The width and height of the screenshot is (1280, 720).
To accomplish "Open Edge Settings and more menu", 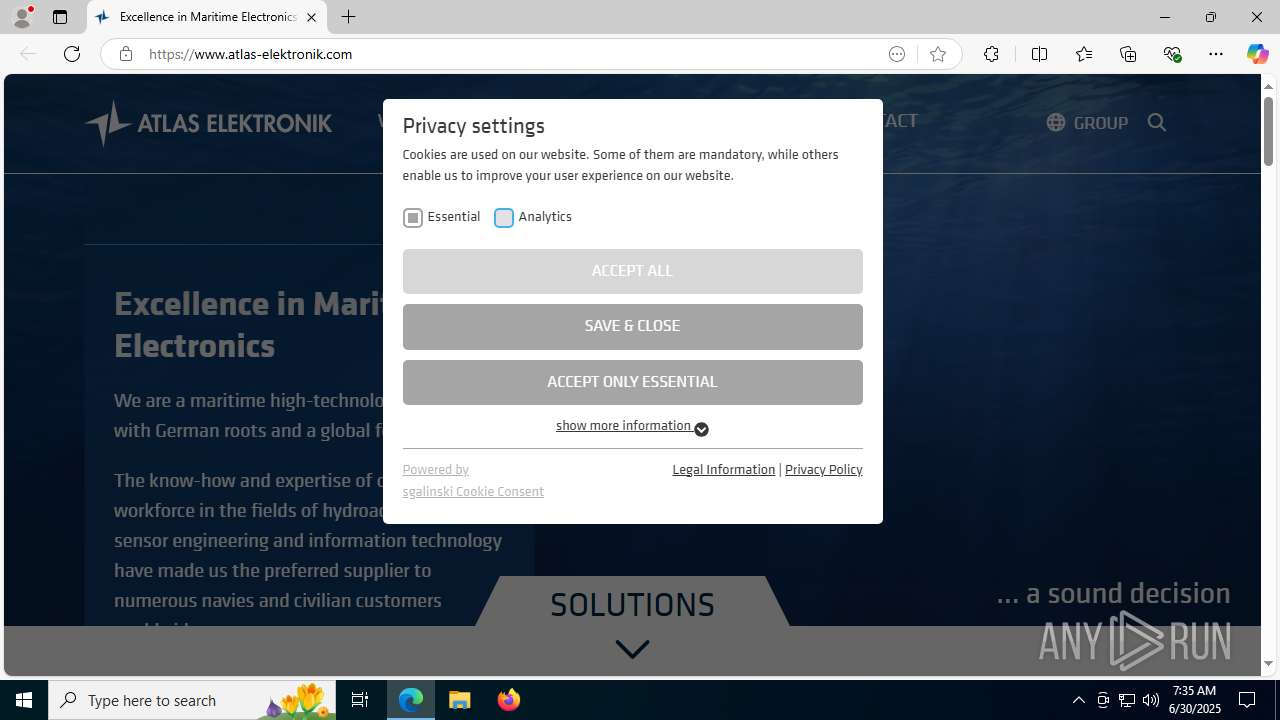I will click(x=1216, y=54).
